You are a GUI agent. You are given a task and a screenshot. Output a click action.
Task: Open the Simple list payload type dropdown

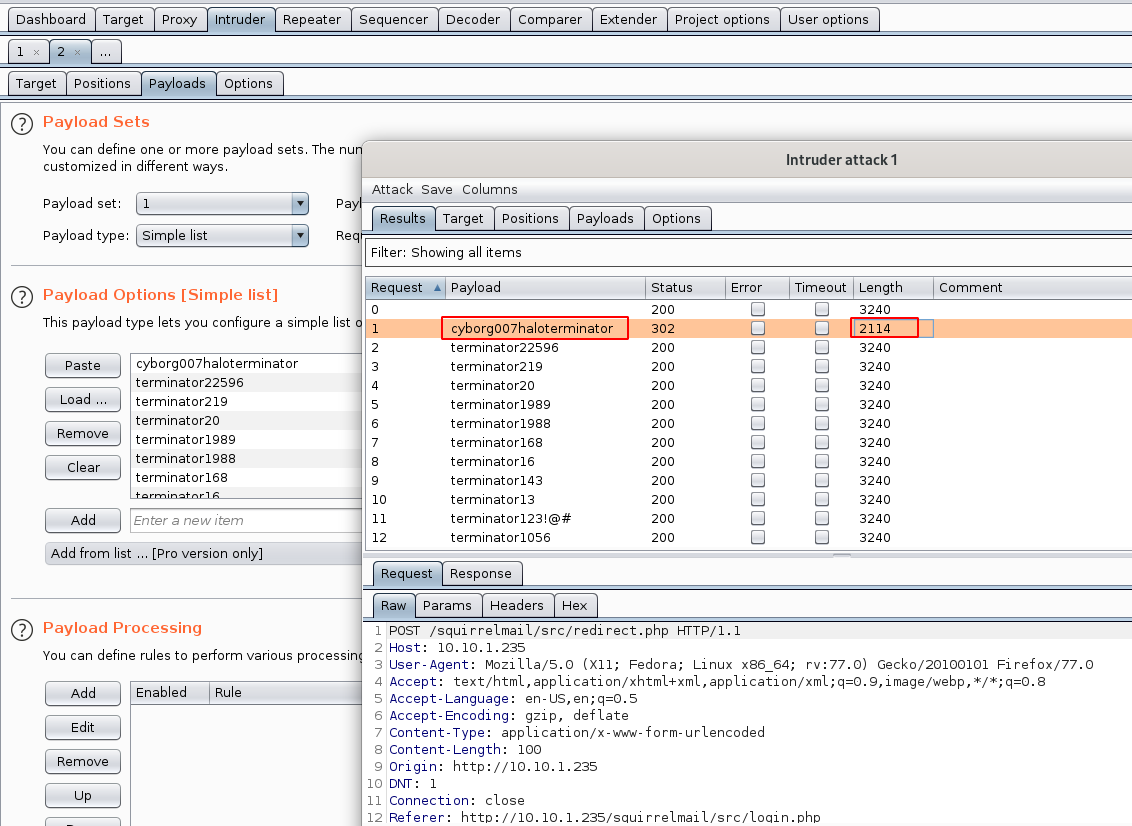pos(297,235)
